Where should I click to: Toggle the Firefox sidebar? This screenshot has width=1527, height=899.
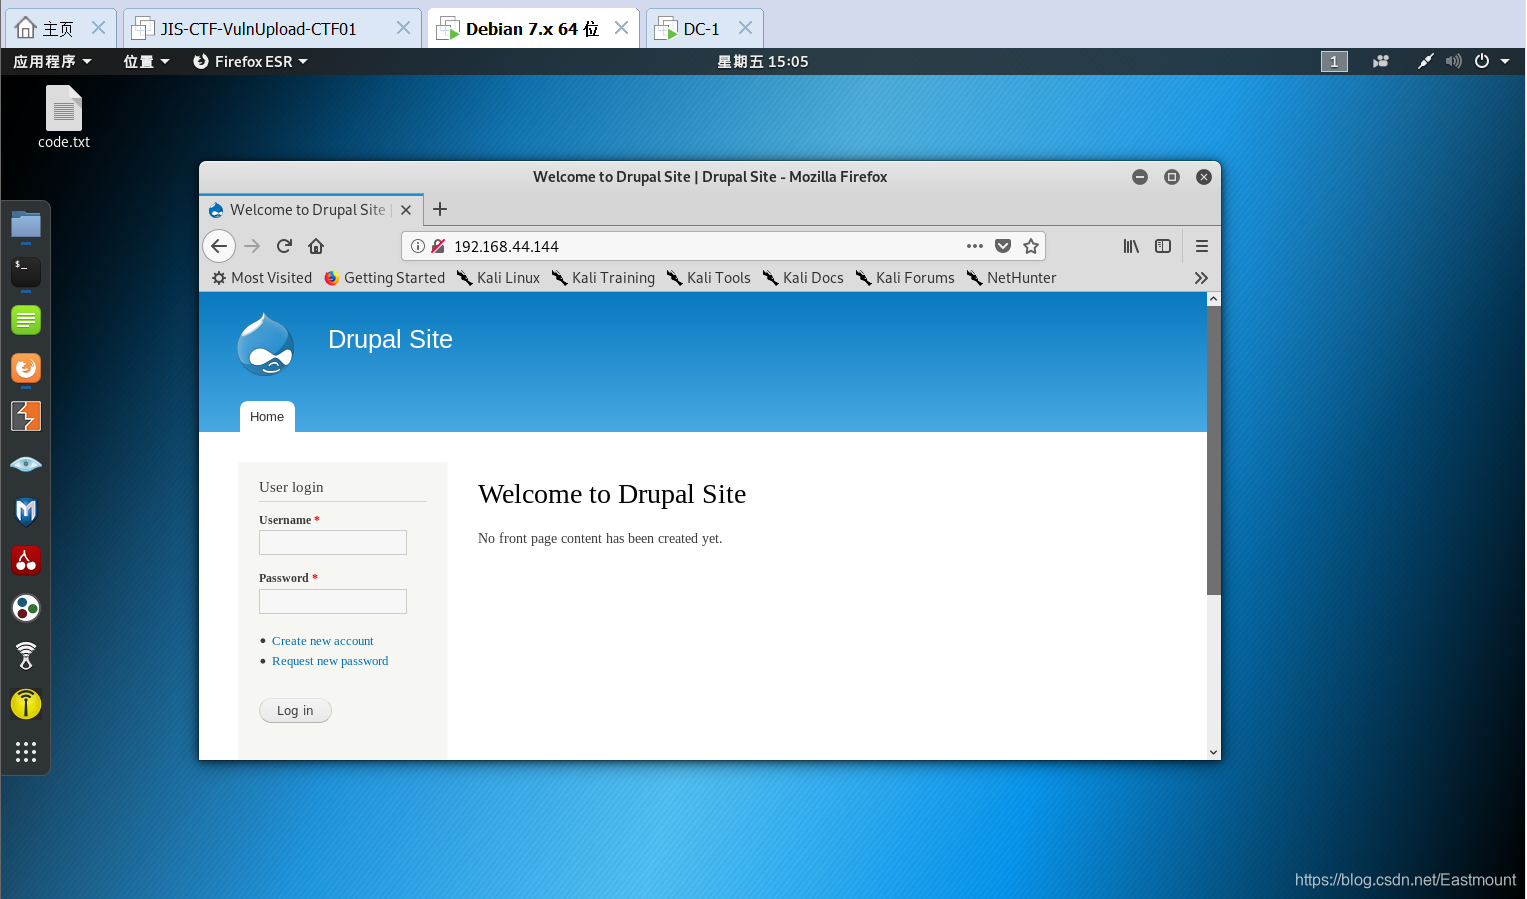pyautogui.click(x=1163, y=246)
